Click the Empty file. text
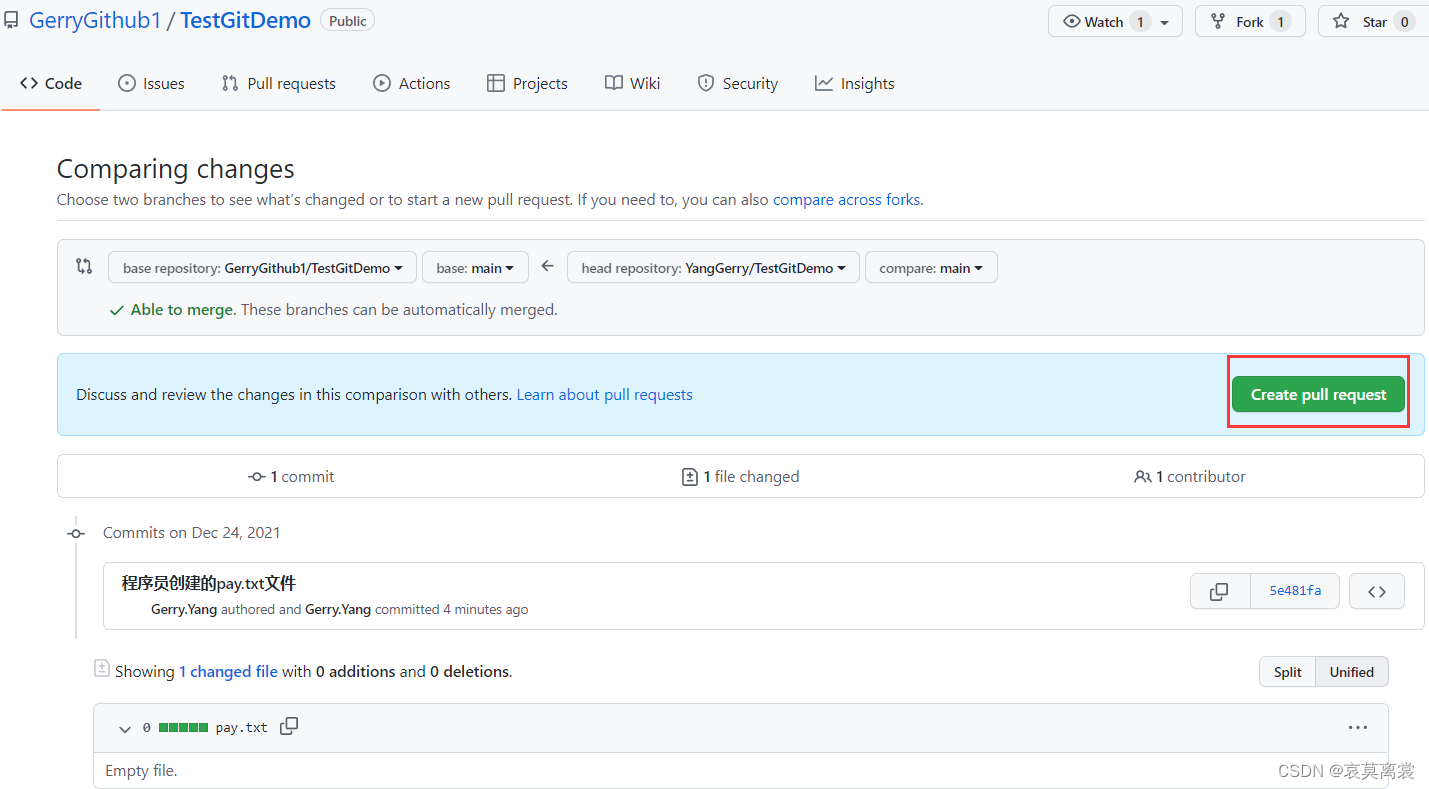Image resolution: width=1429 pixels, height=789 pixels. [x=141, y=771]
